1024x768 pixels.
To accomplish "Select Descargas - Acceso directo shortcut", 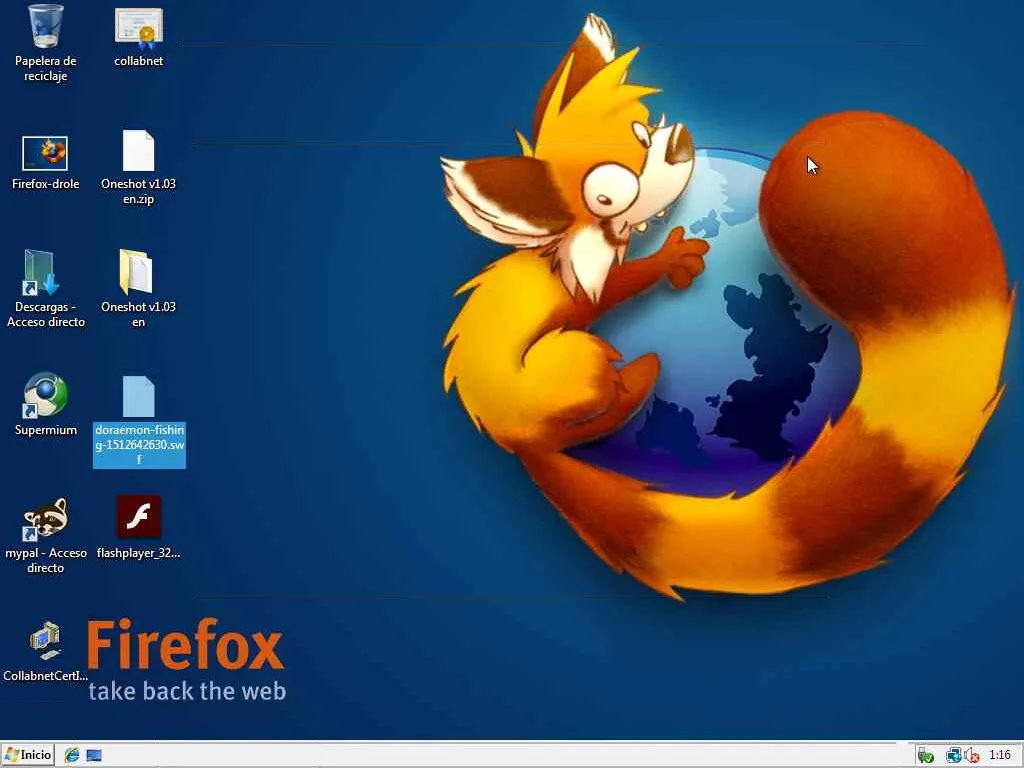I will point(41,272).
